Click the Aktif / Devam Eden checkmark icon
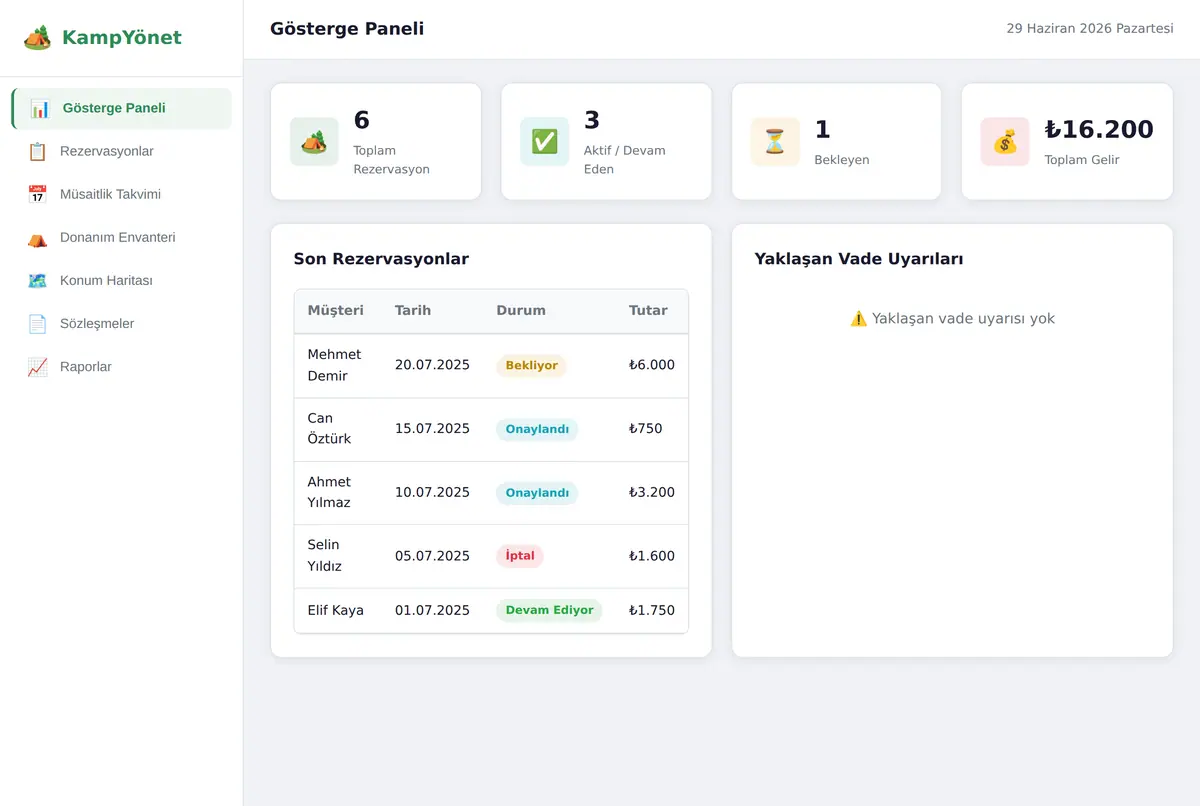Image resolution: width=1200 pixels, height=806 pixels. click(x=544, y=142)
